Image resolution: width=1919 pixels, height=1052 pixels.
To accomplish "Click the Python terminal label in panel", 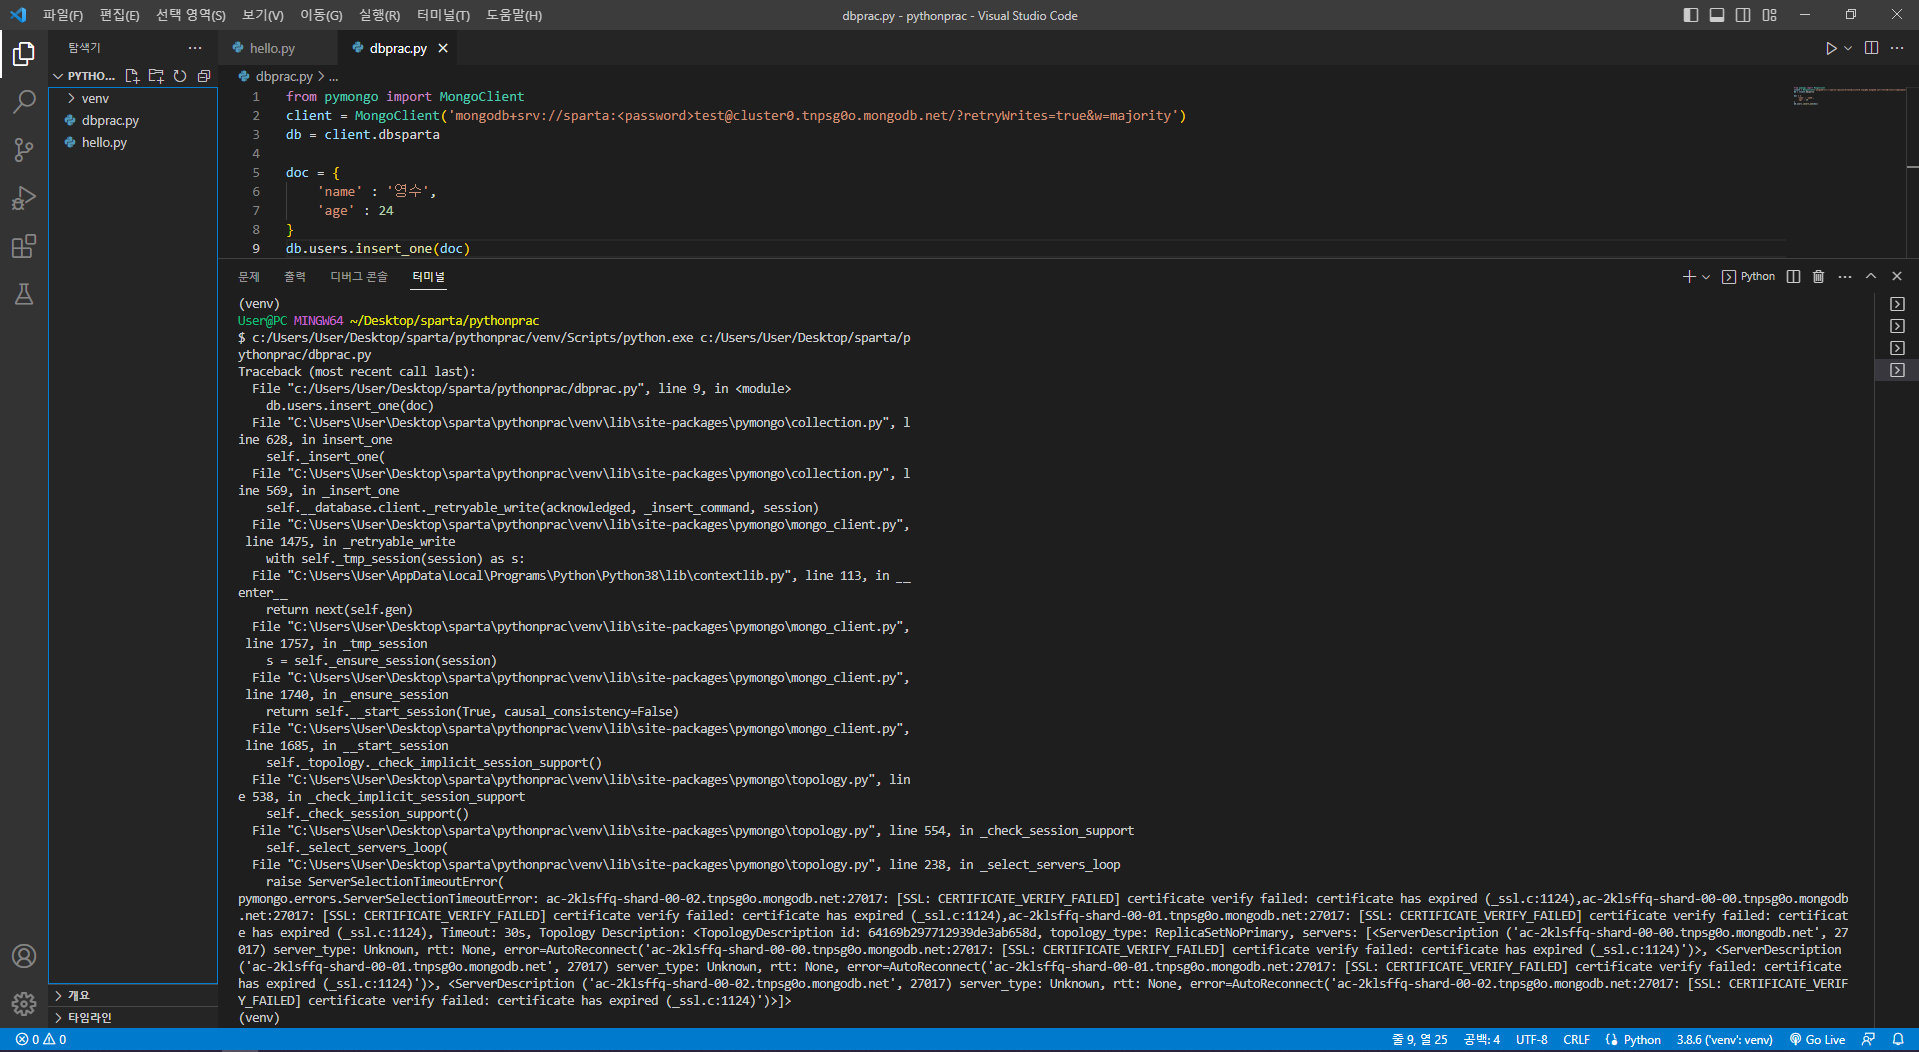I will [x=1749, y=277].
